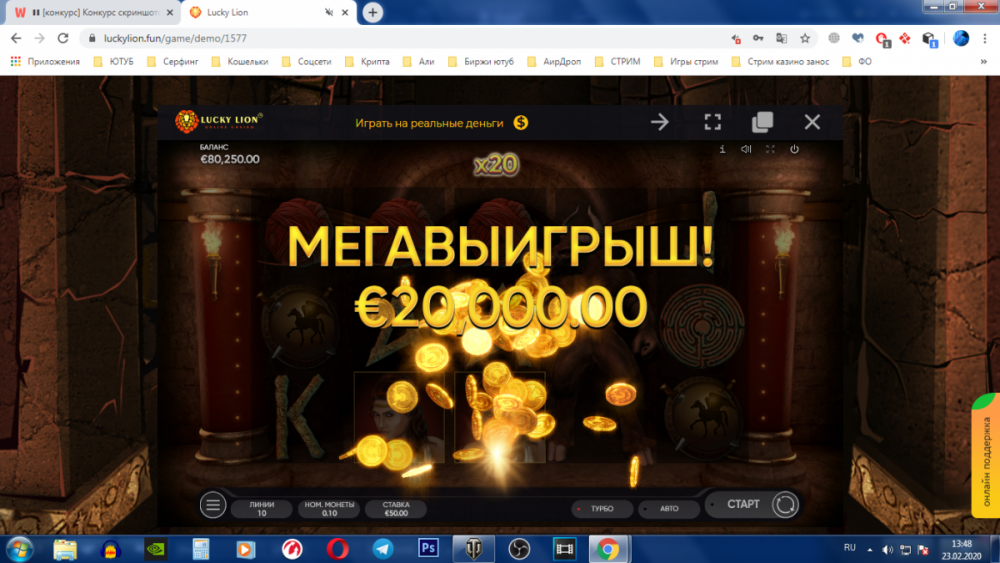Screen dimensions: 1000x563
Task: Enter fullscreen via Lucky Lion header icon
Action: (712, 122)
